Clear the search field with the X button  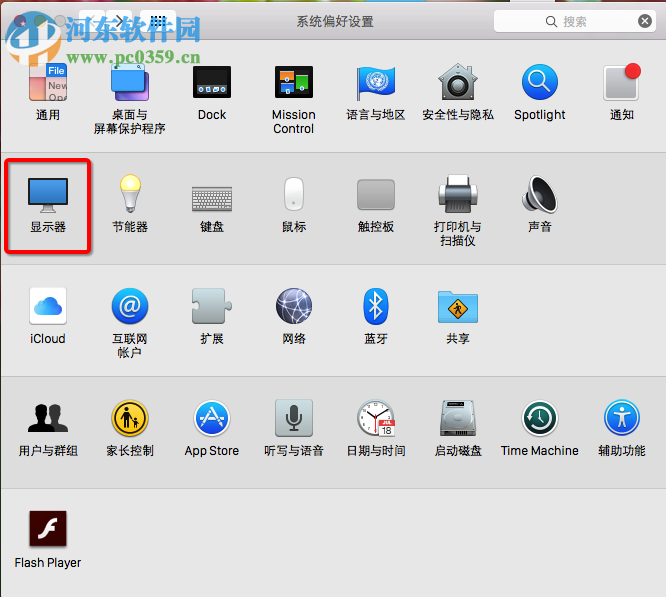coord(645,21)
